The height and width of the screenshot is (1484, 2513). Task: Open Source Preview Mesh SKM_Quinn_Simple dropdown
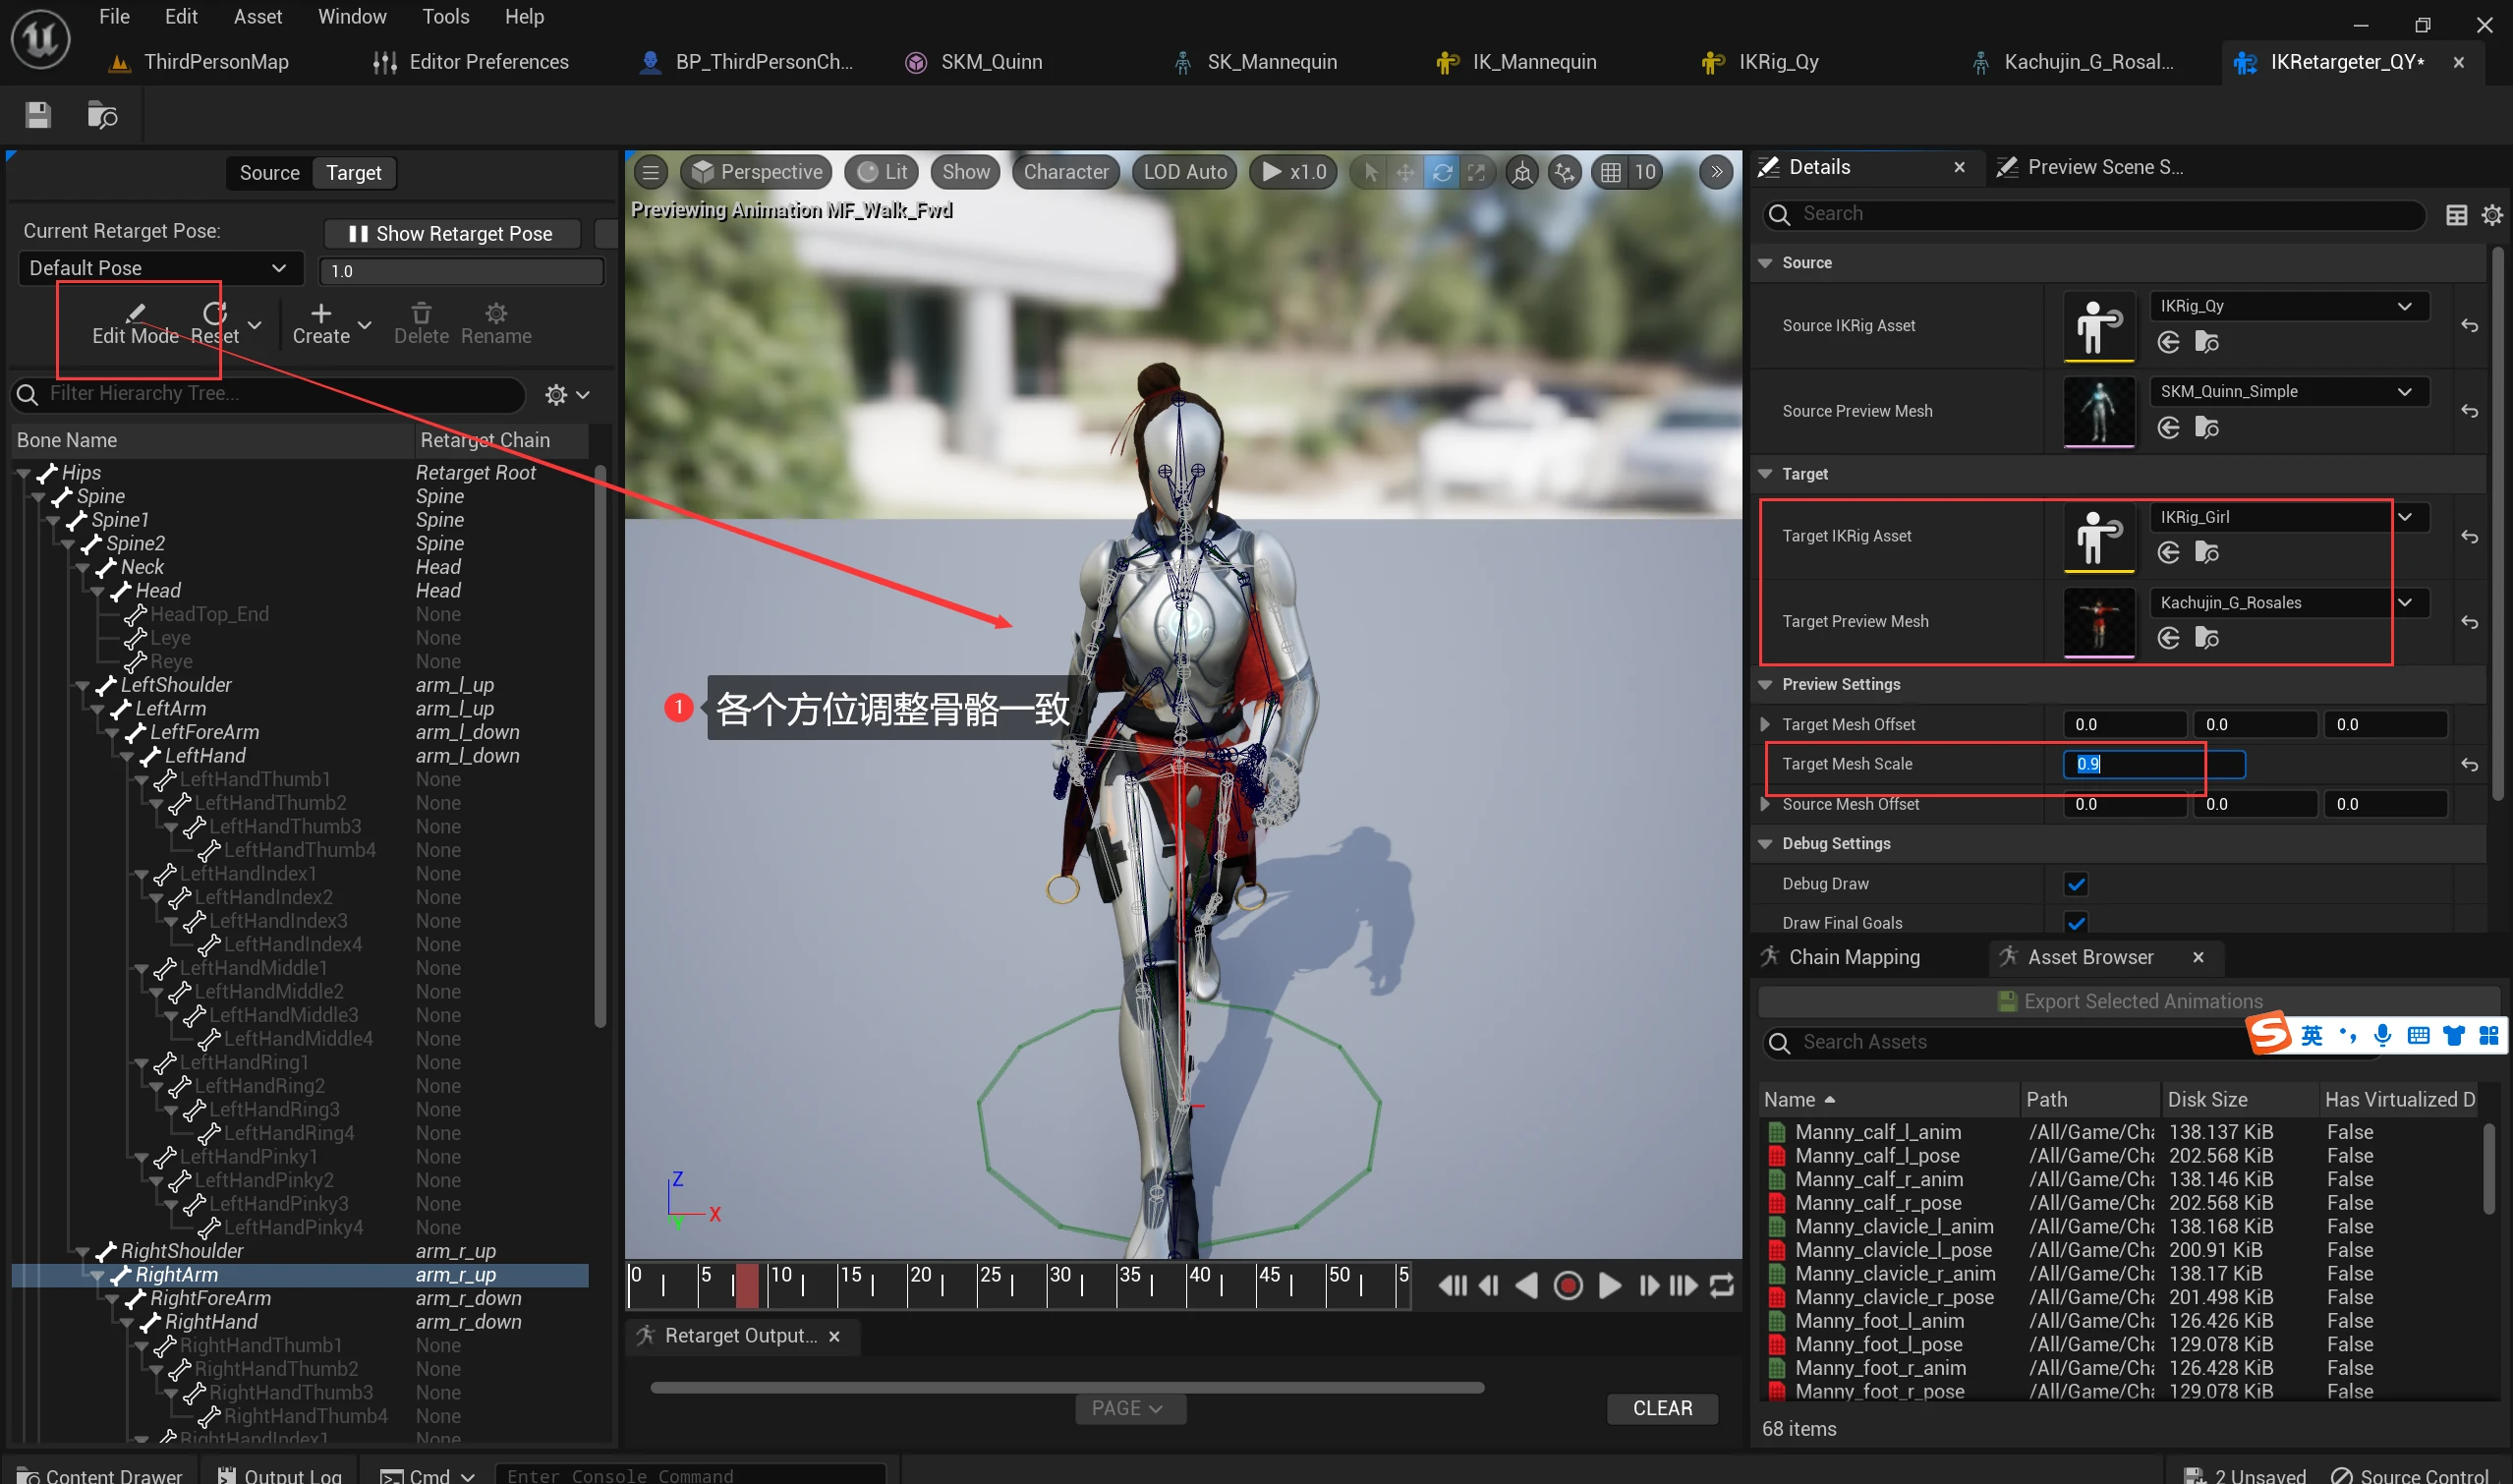pyautogui.click(x=2288, y=391)
